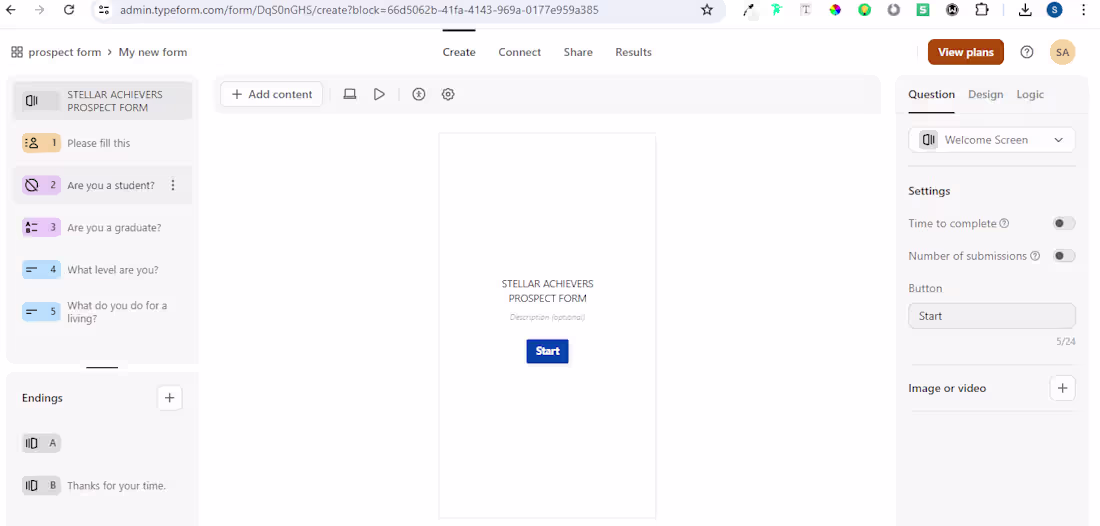The height and width of the screenshot is (526, 1100).
Task: Select ending B icon
Action: coord(41,485)
